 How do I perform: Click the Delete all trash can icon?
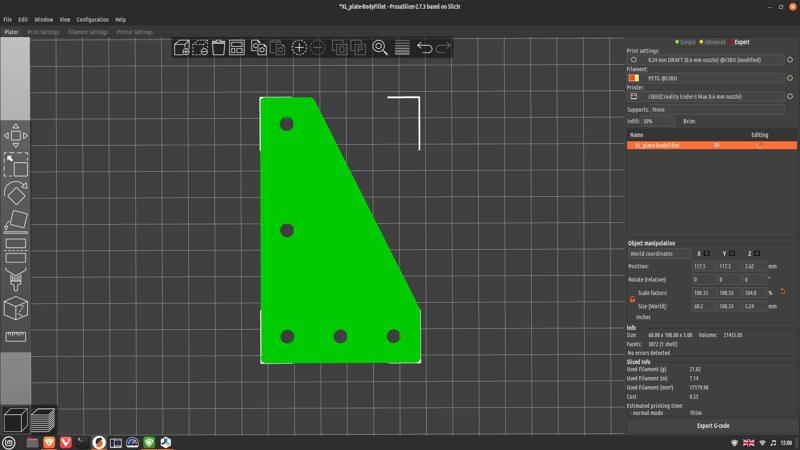coord(218,48)
